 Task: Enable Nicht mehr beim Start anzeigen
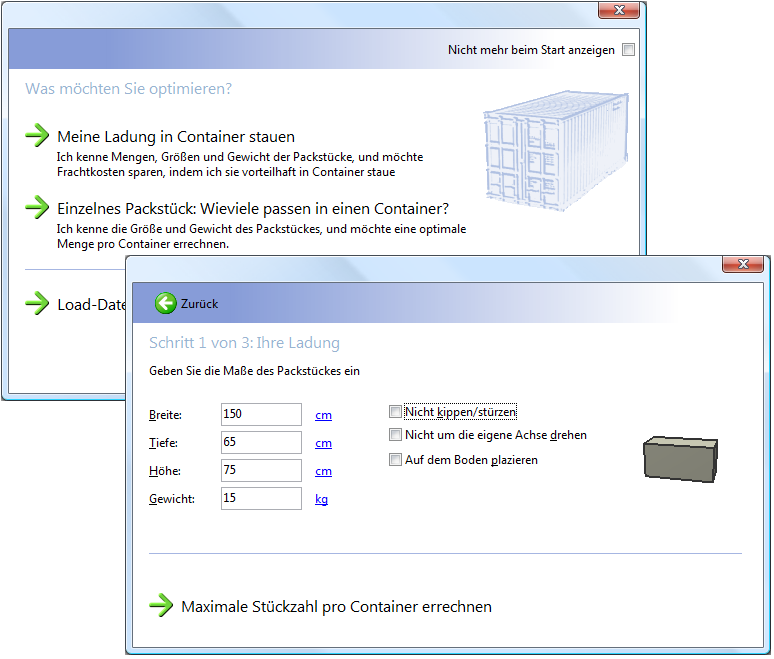click(628, 50)
